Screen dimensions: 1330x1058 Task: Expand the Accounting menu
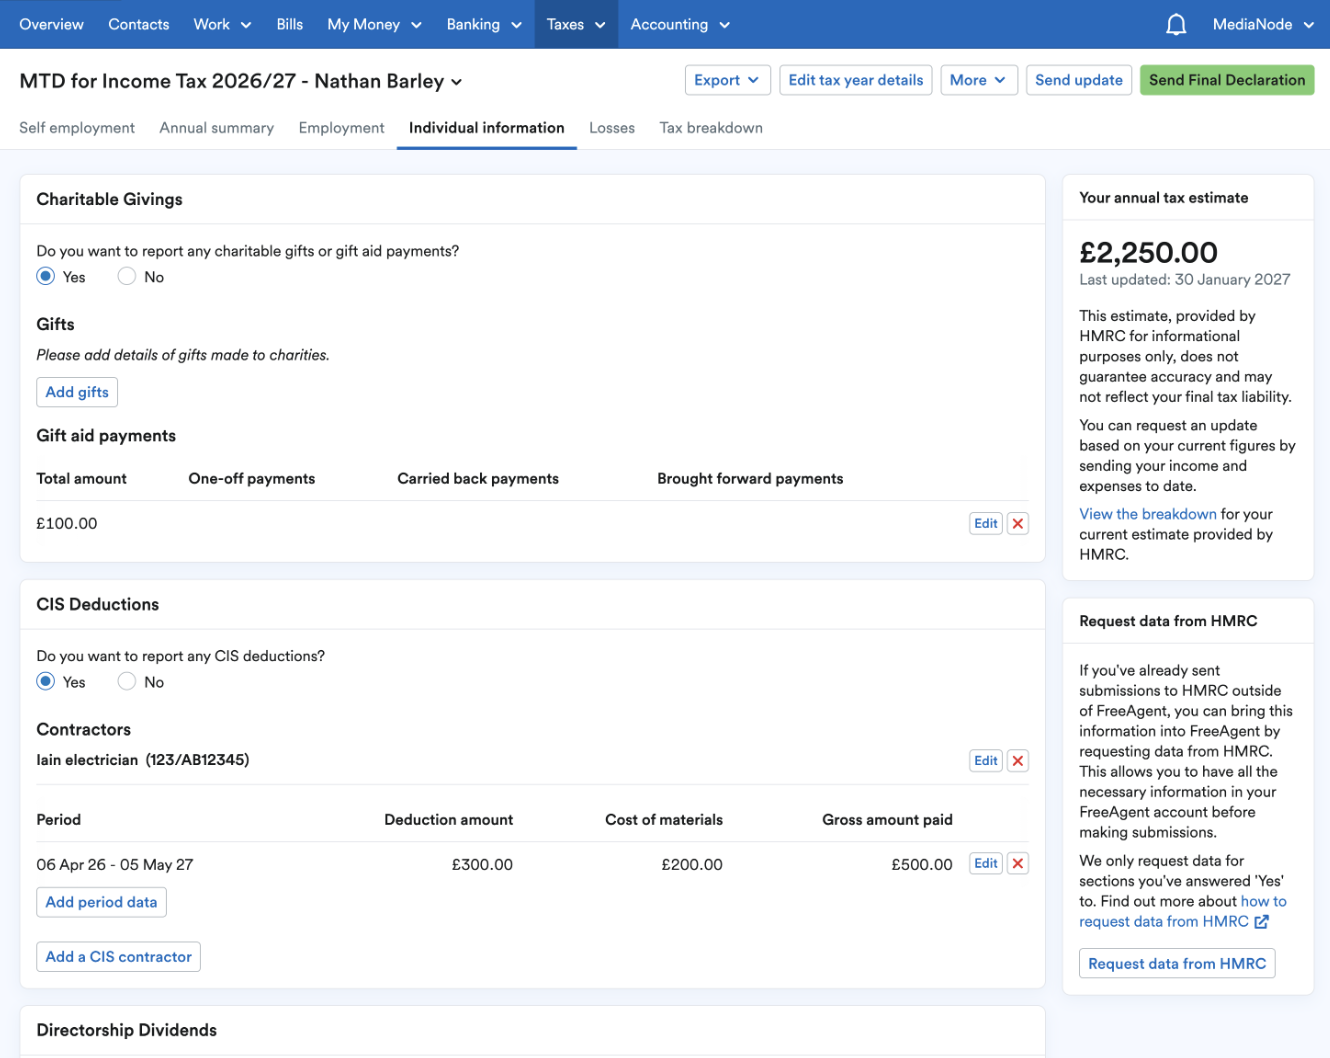680,24
